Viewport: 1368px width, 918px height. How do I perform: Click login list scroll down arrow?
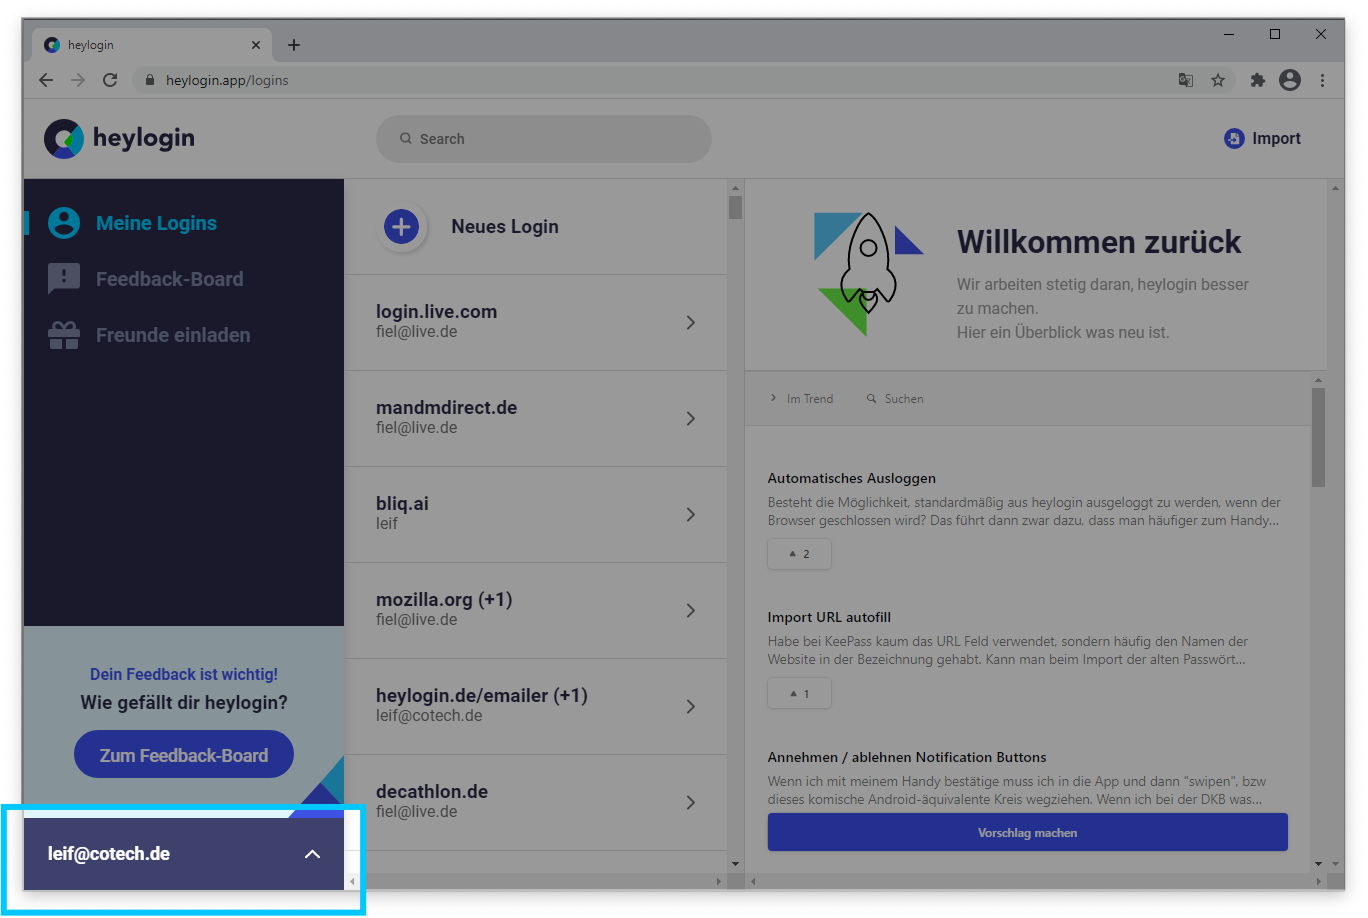(735, 863)
